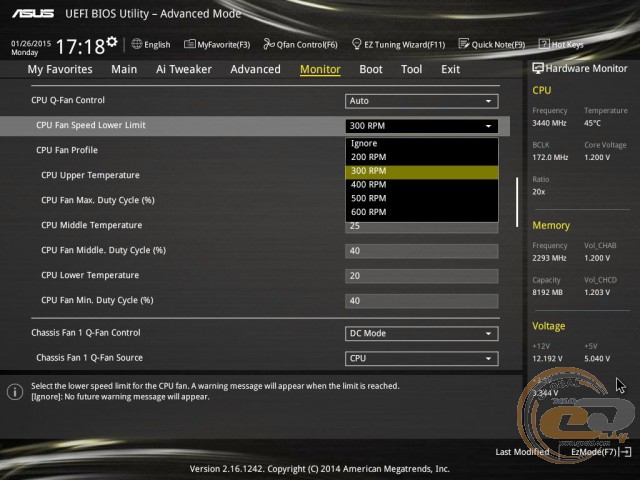Viewport: 640px width, 480px height.
Task: Open the Exit tab
Action: 451,69
